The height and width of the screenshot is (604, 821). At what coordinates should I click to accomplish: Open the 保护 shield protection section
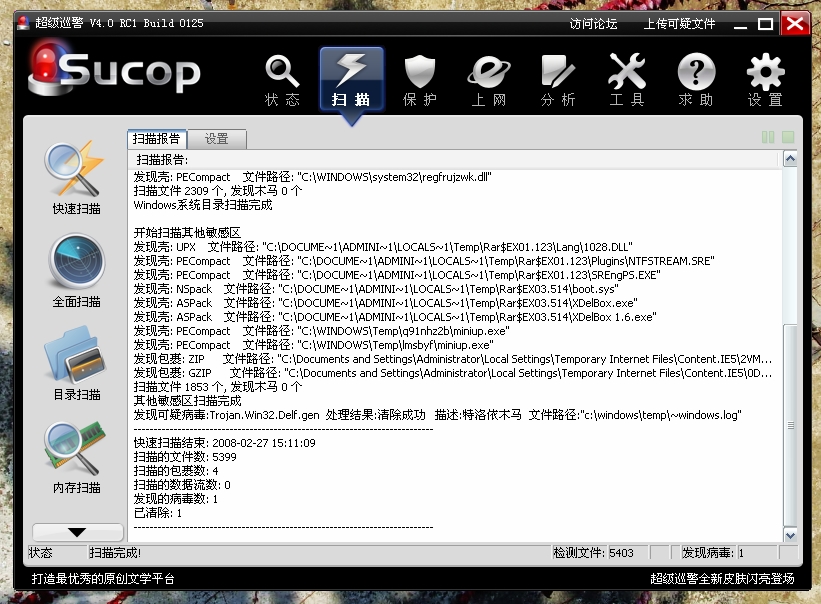[x=420, y=80]
